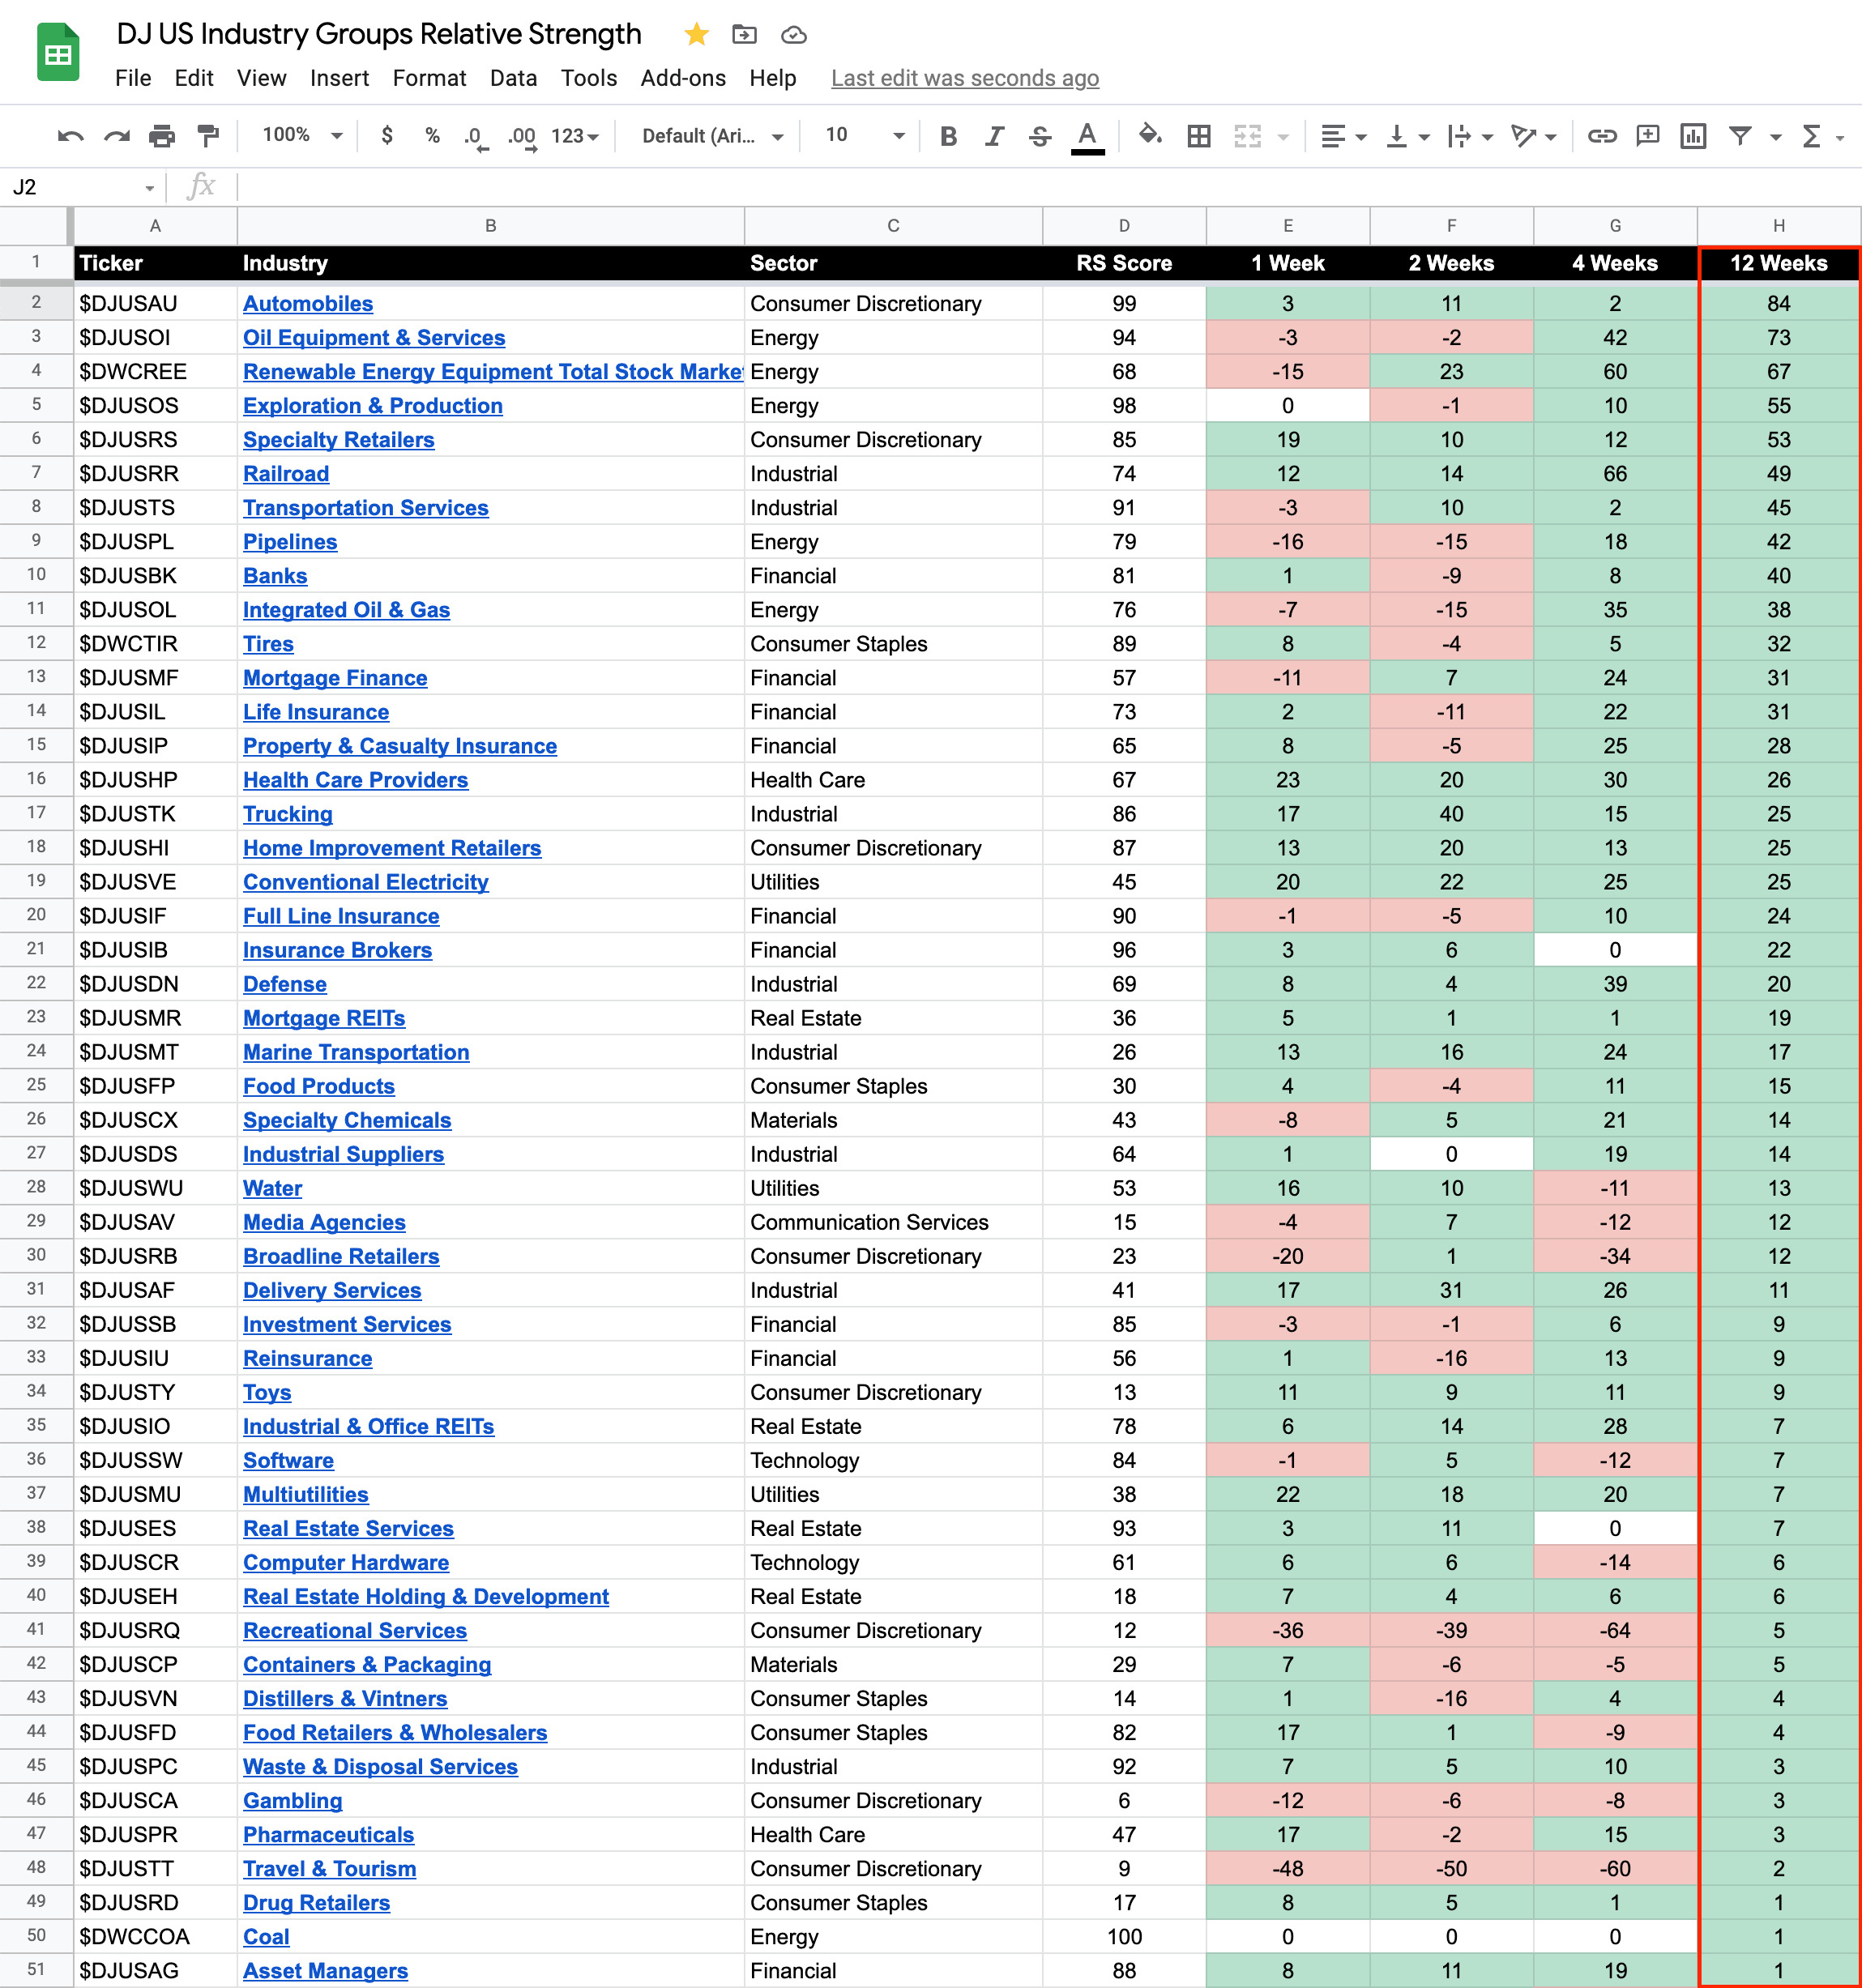The height and width of the screenshot is (1988, 1862).
Task: Click the Insert comment icon
Action: tap(1646, 136)
